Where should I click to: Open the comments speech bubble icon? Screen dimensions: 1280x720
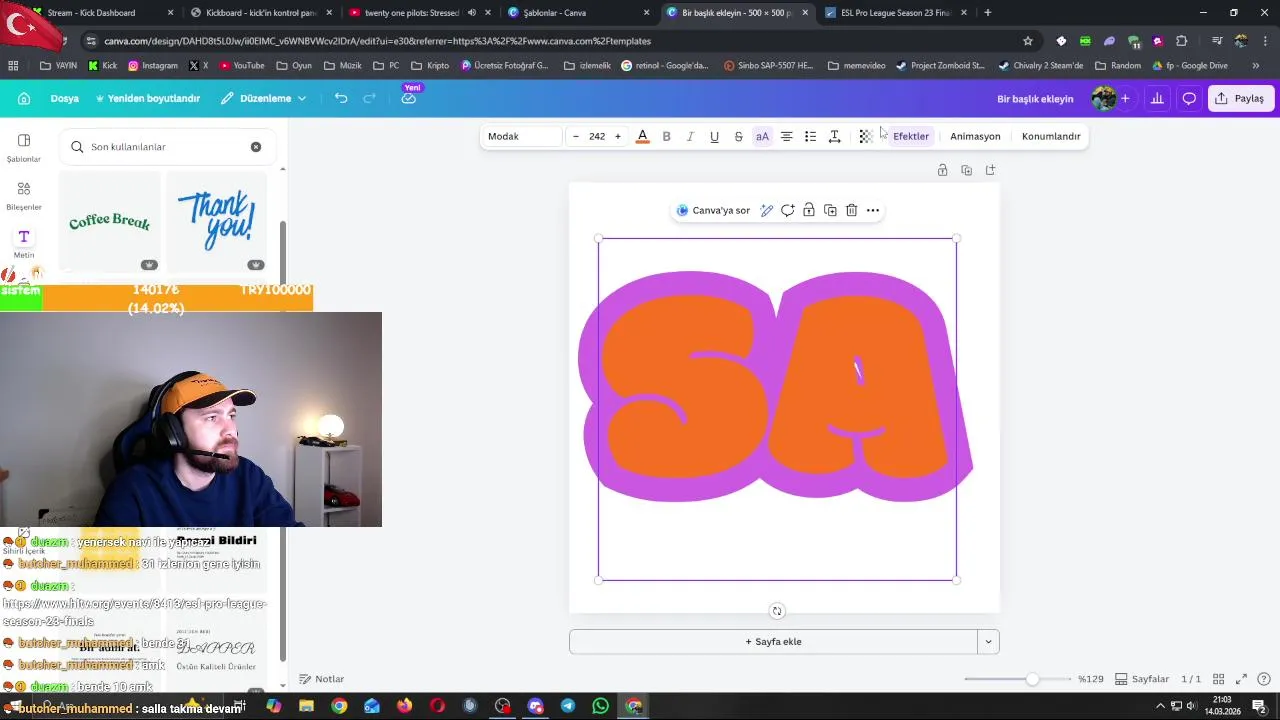pos(1189,98)
